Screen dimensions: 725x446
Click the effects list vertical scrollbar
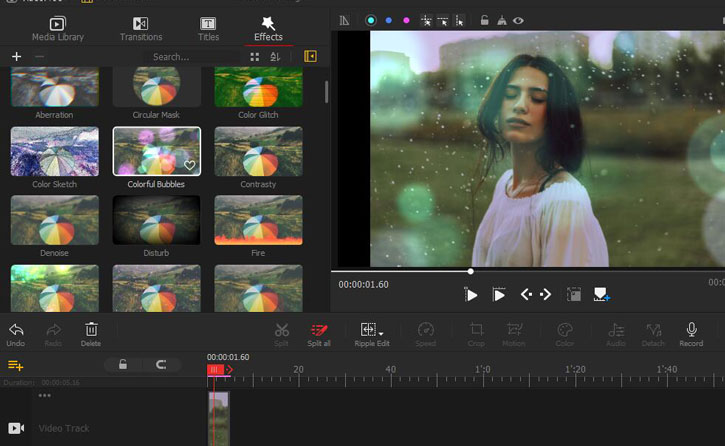coord(326,92)
